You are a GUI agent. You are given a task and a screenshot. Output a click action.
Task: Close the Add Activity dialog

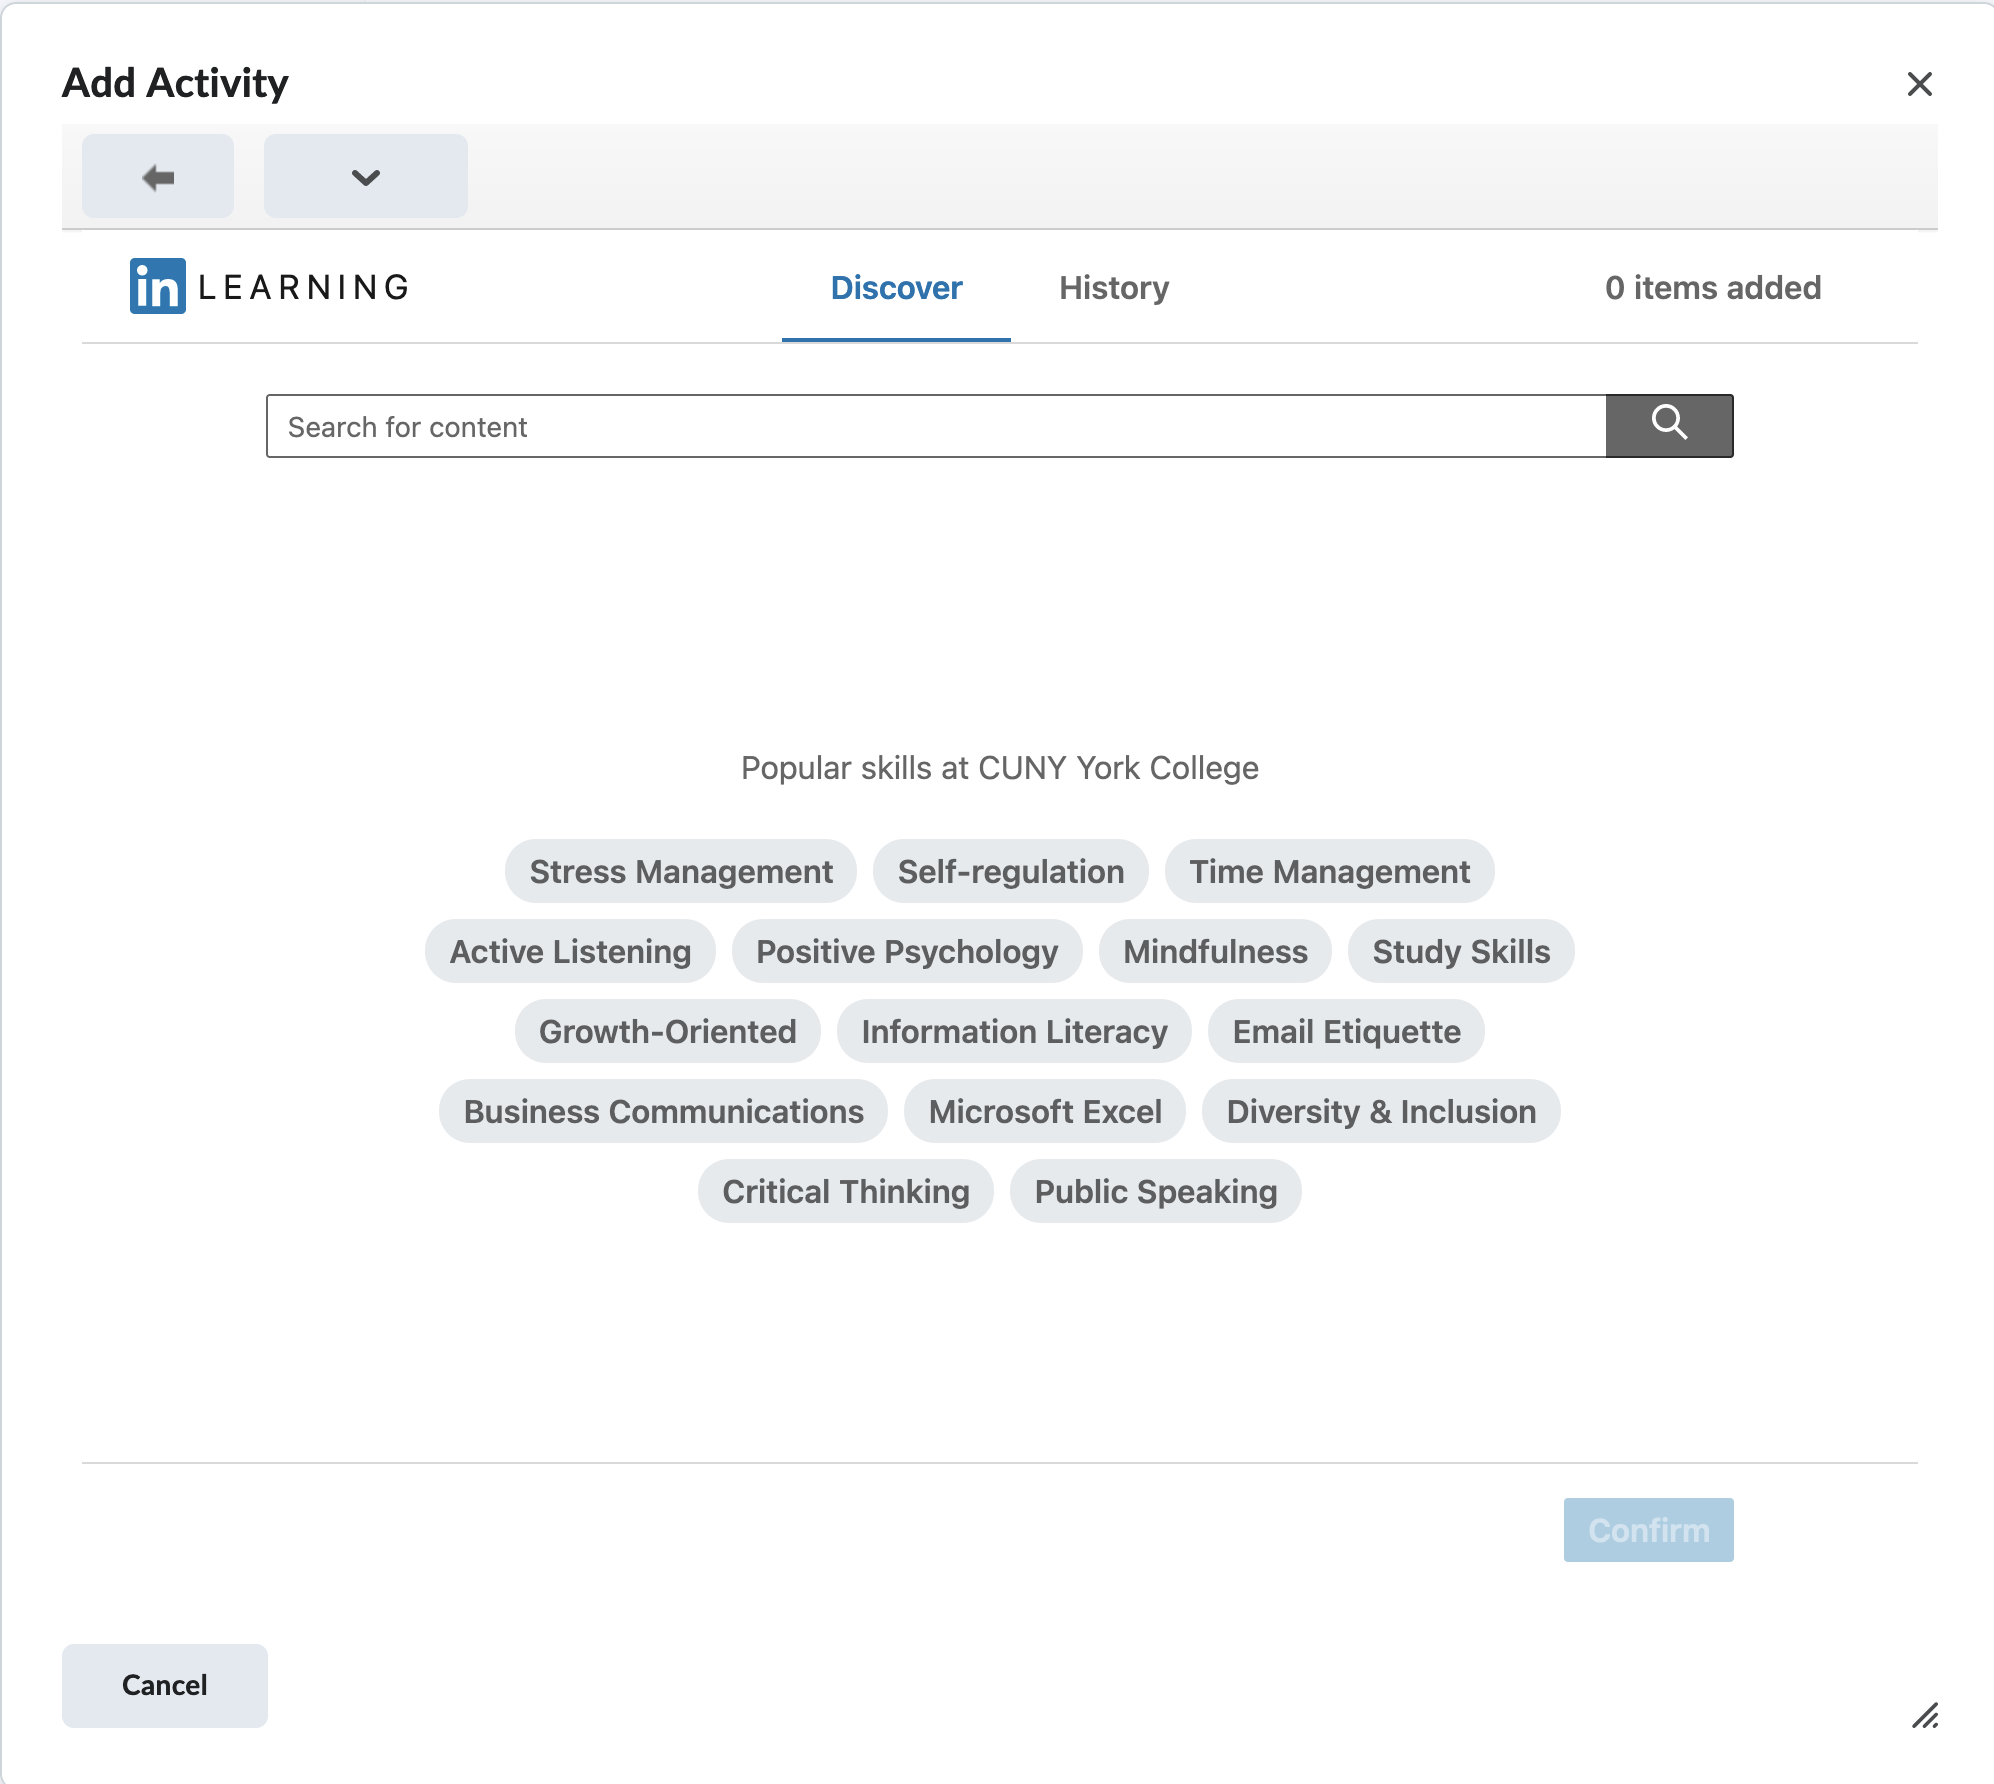pos(1921,83)
